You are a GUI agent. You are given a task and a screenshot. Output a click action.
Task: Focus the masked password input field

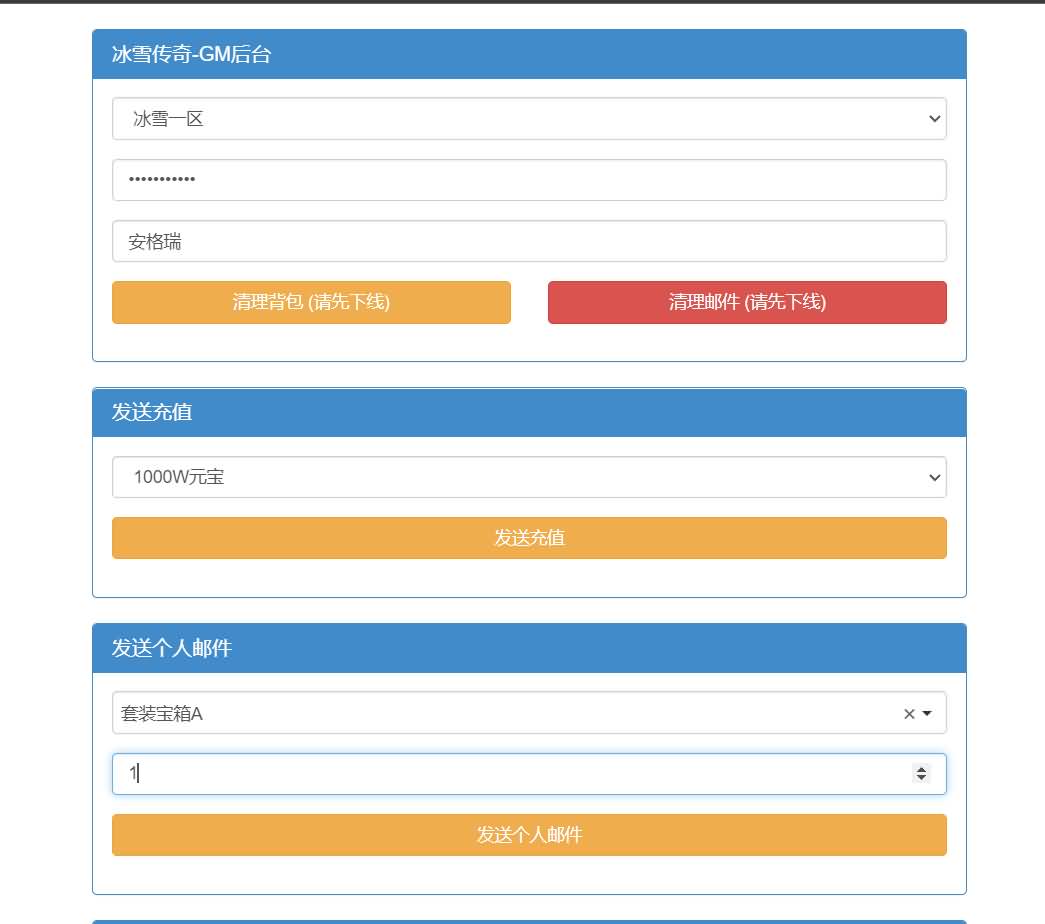tap(528, 180)
